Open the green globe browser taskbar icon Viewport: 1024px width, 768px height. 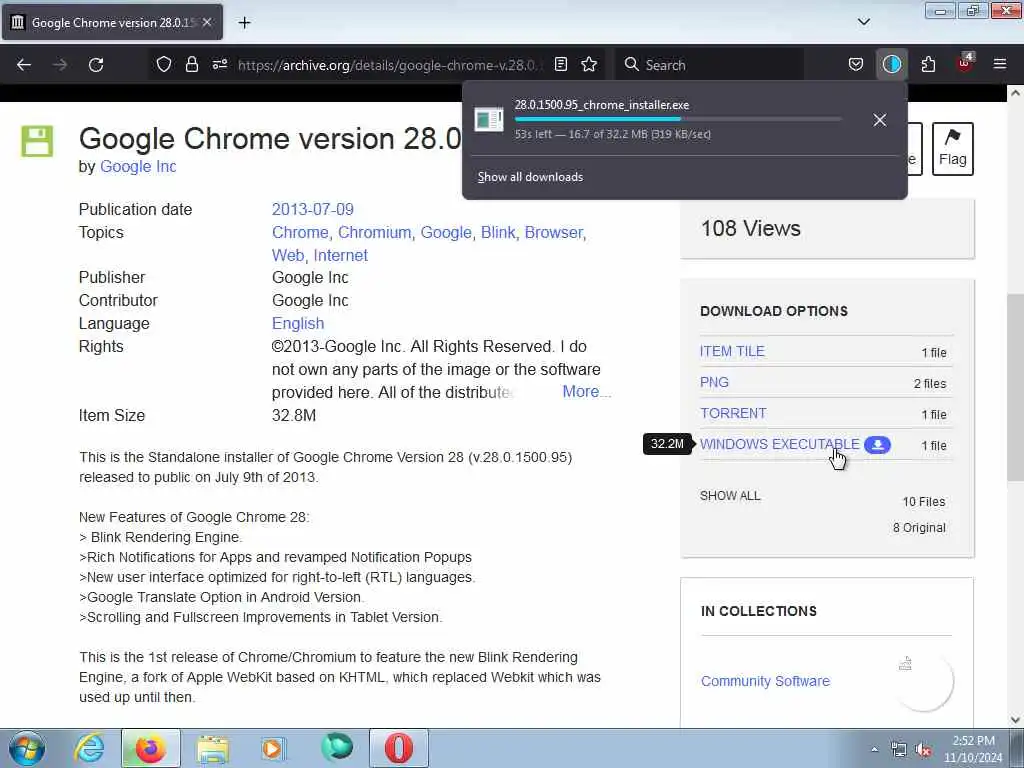point(336,748)
